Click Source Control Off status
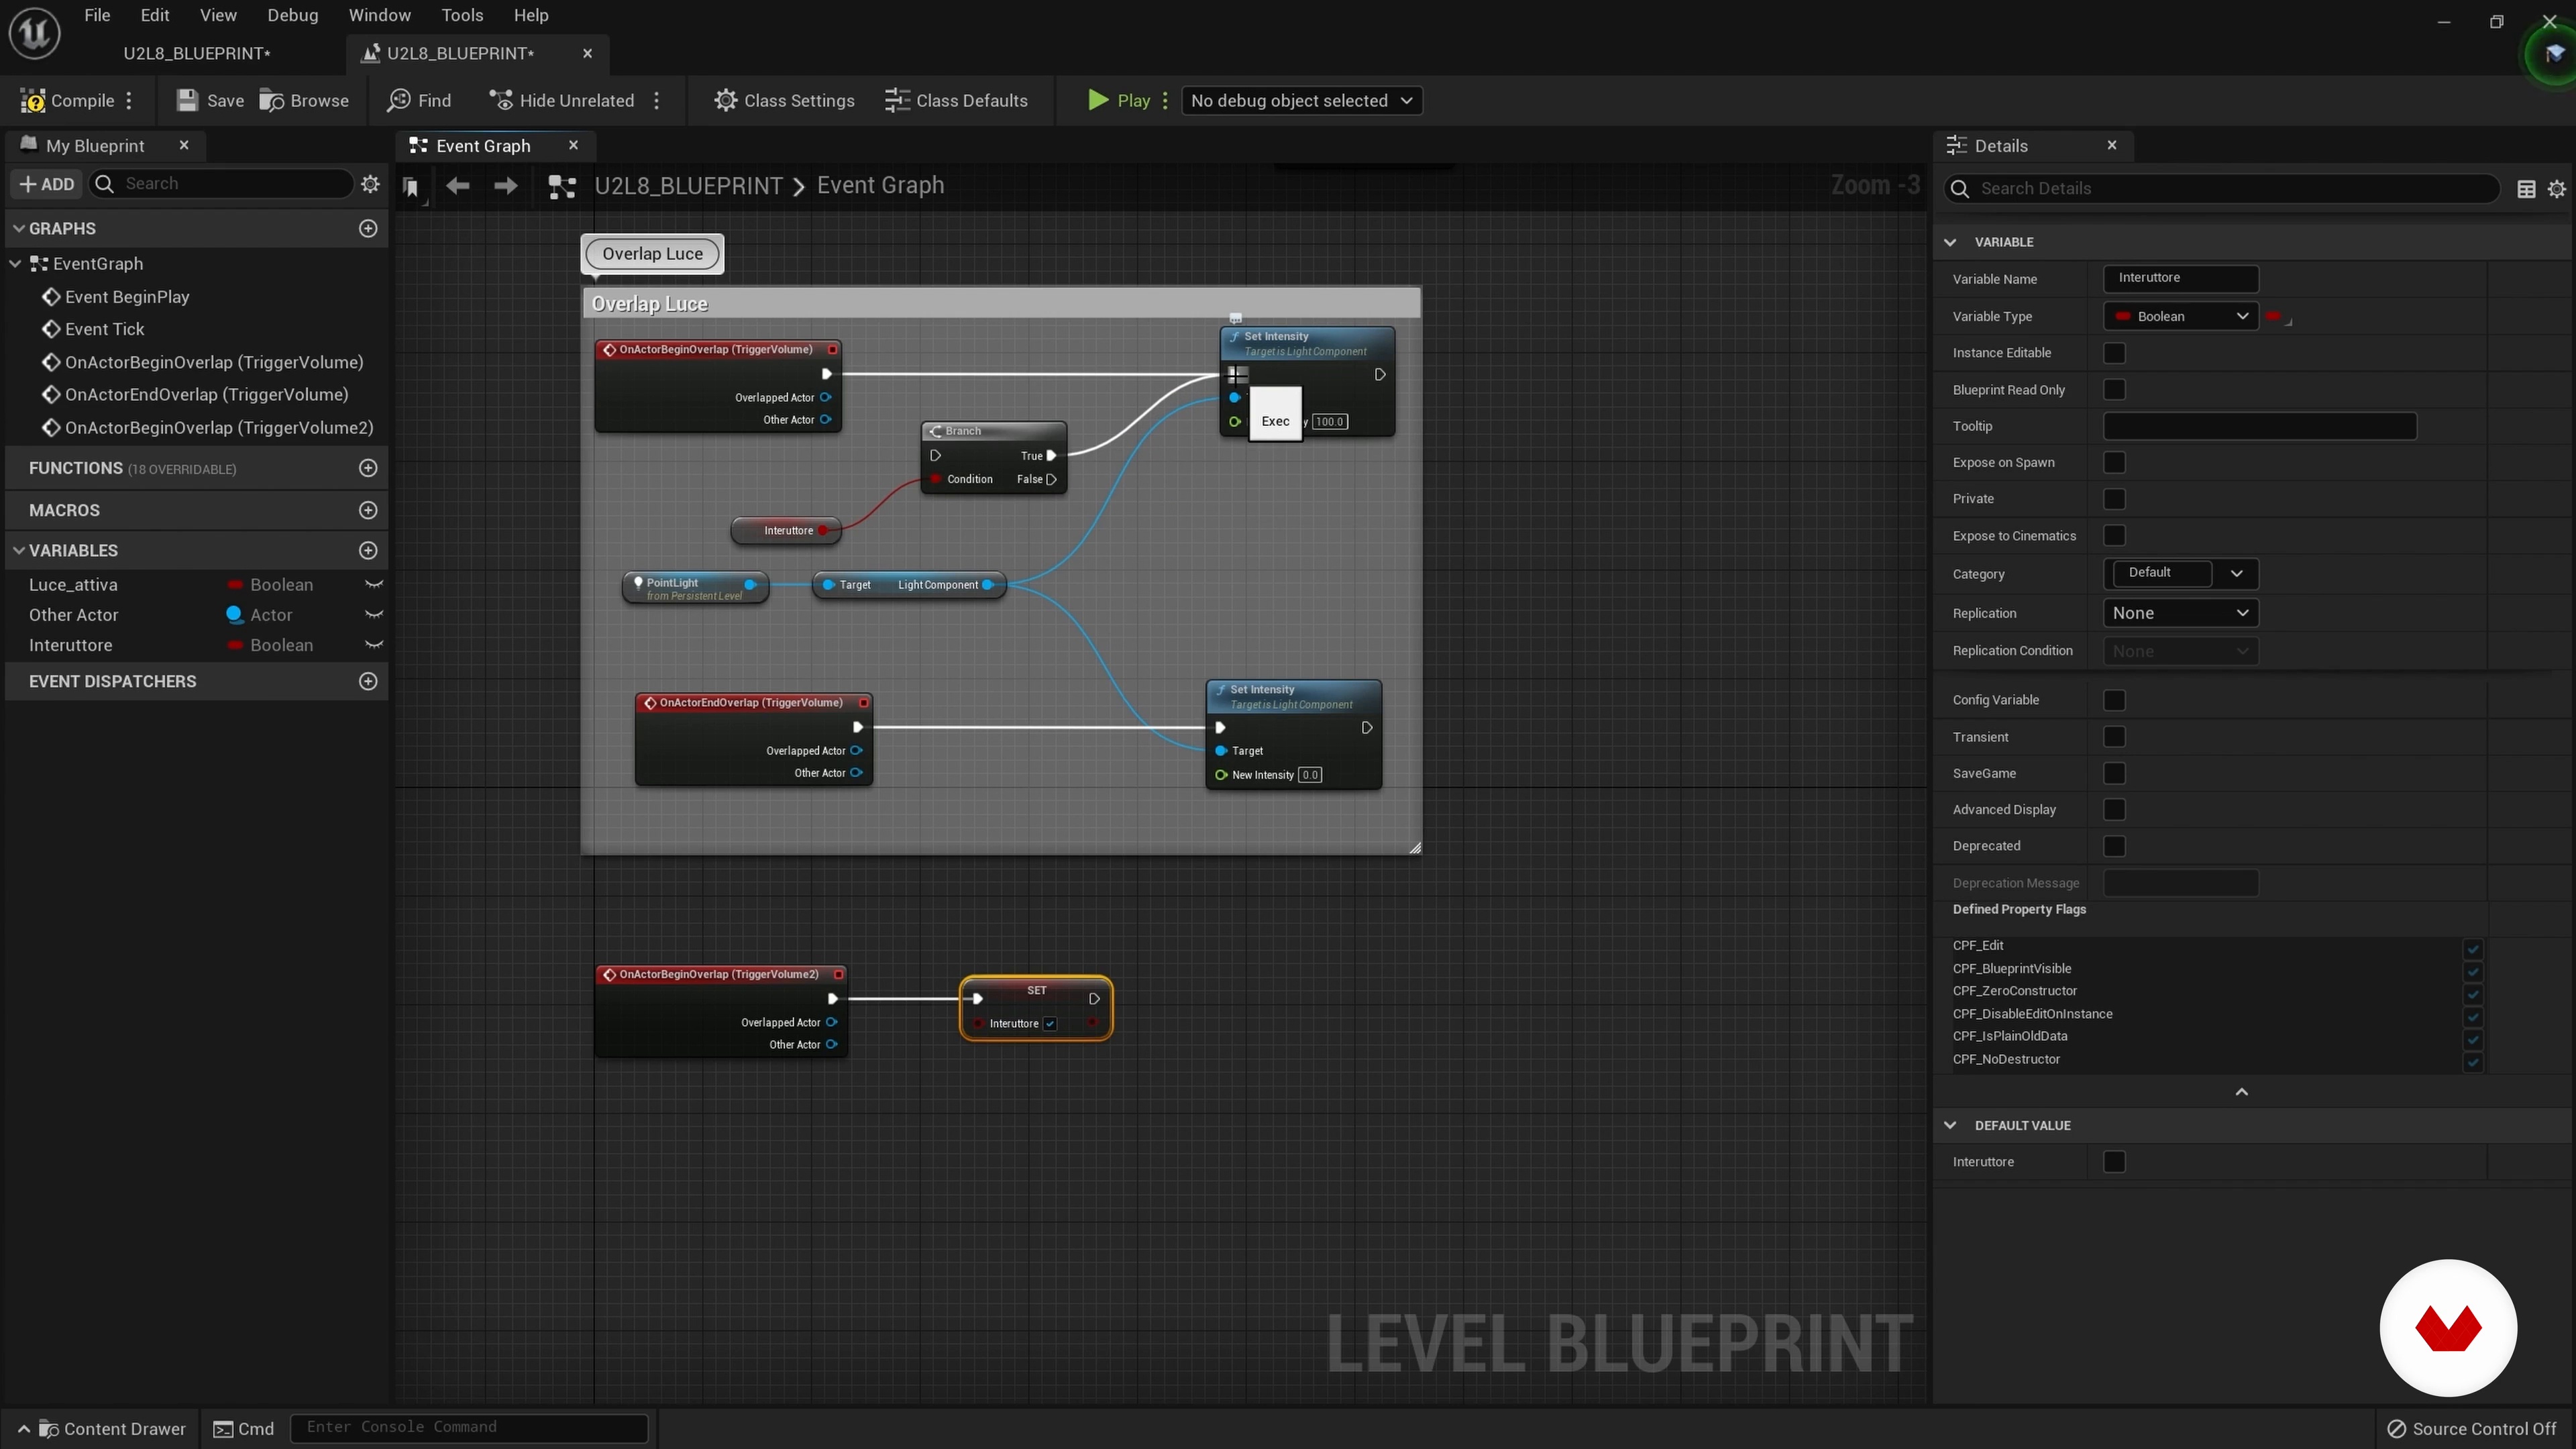The image size is (2576, 1449). click(2472, 1429)
